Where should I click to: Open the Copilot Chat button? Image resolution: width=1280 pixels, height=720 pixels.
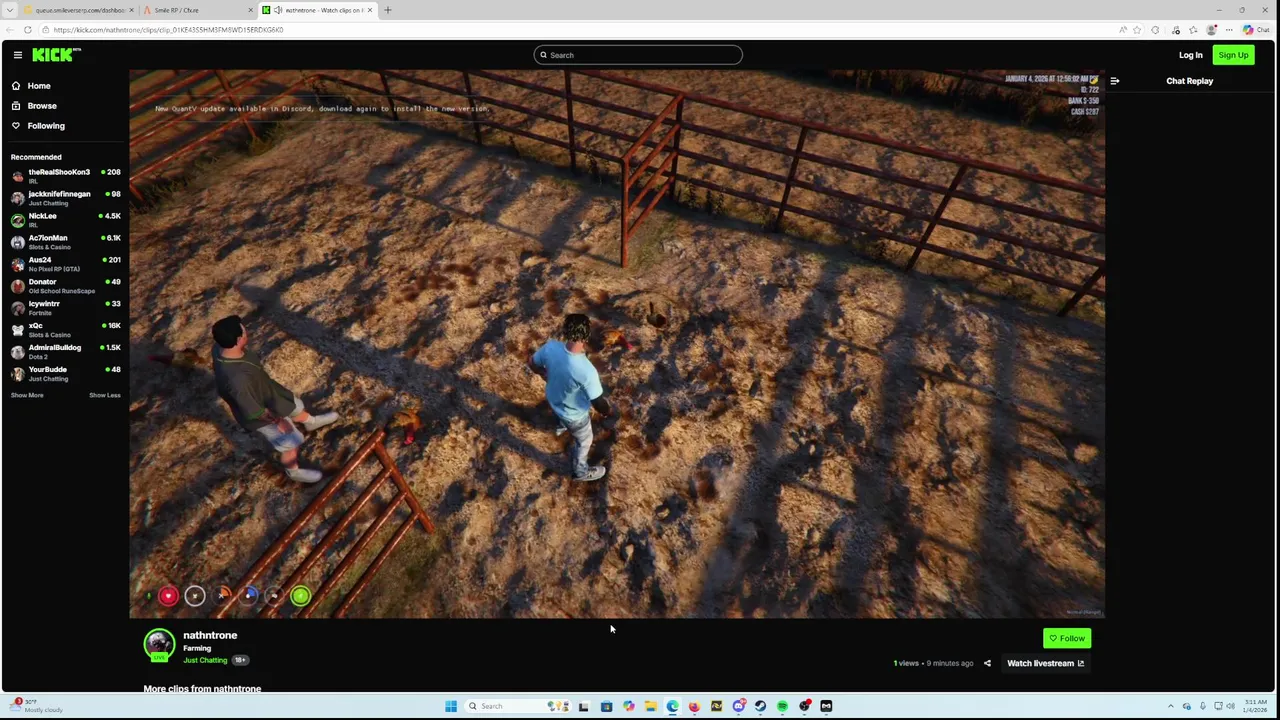pos(1257,30)
